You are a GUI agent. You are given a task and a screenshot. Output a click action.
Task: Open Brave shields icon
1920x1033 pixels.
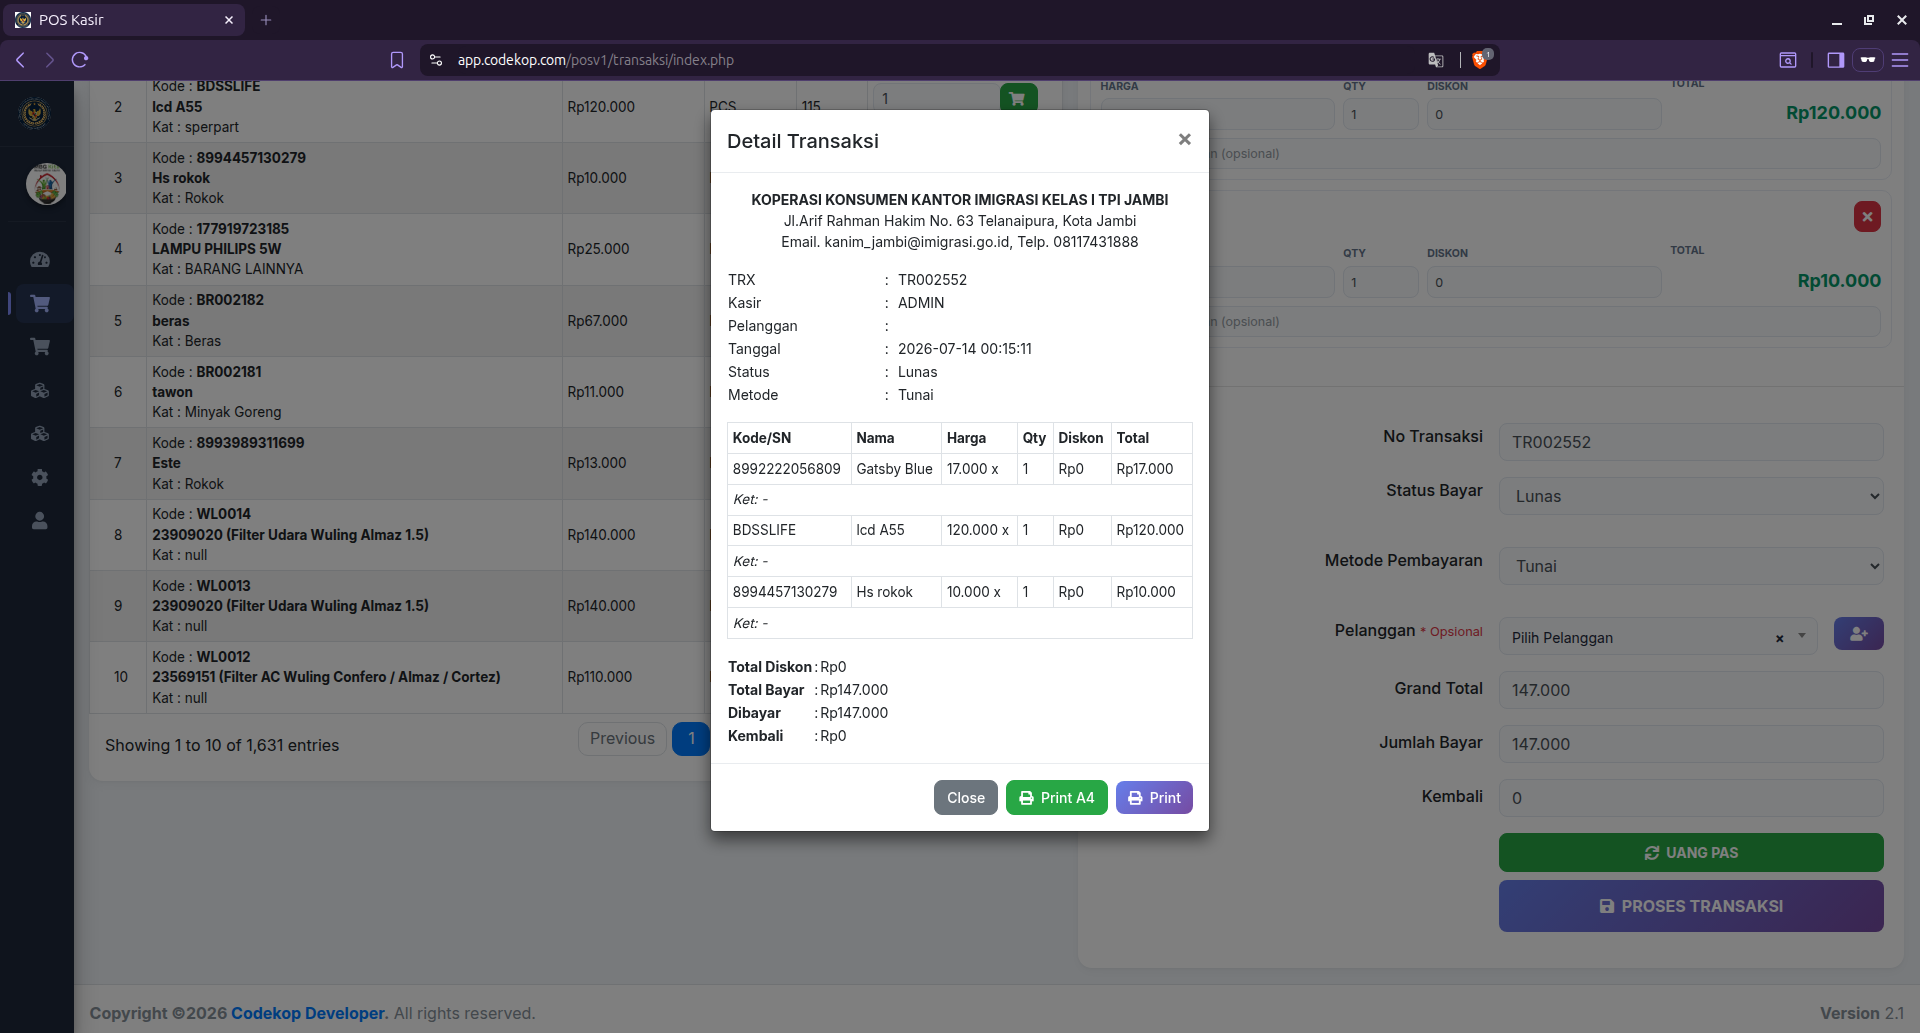point(1481,59)
